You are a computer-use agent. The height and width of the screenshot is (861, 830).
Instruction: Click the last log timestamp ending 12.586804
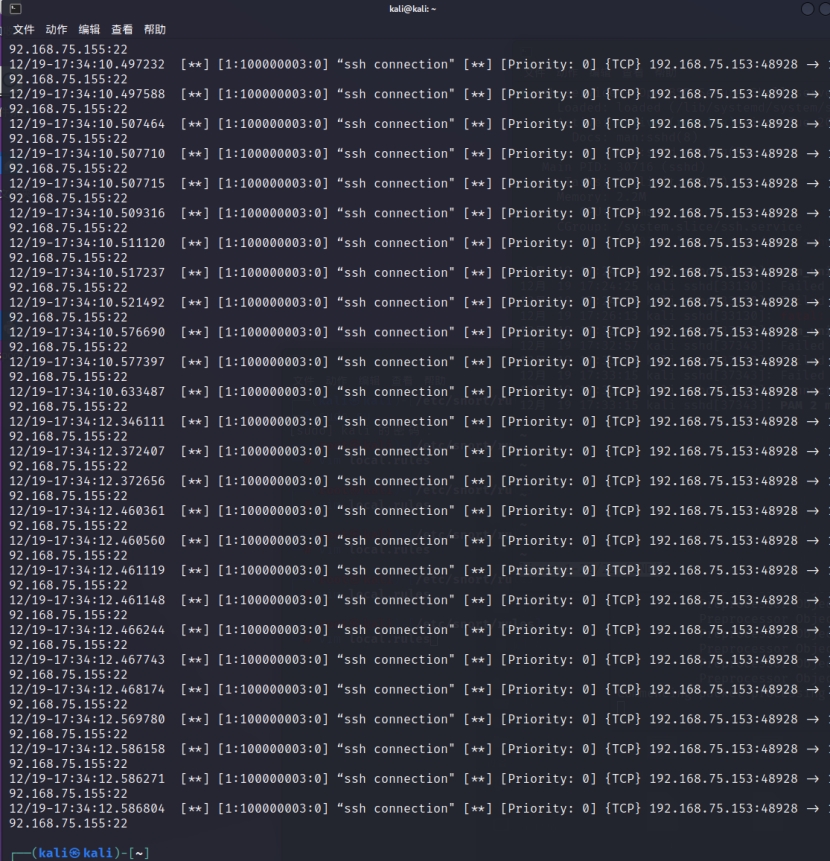click(x=87, y=808)
